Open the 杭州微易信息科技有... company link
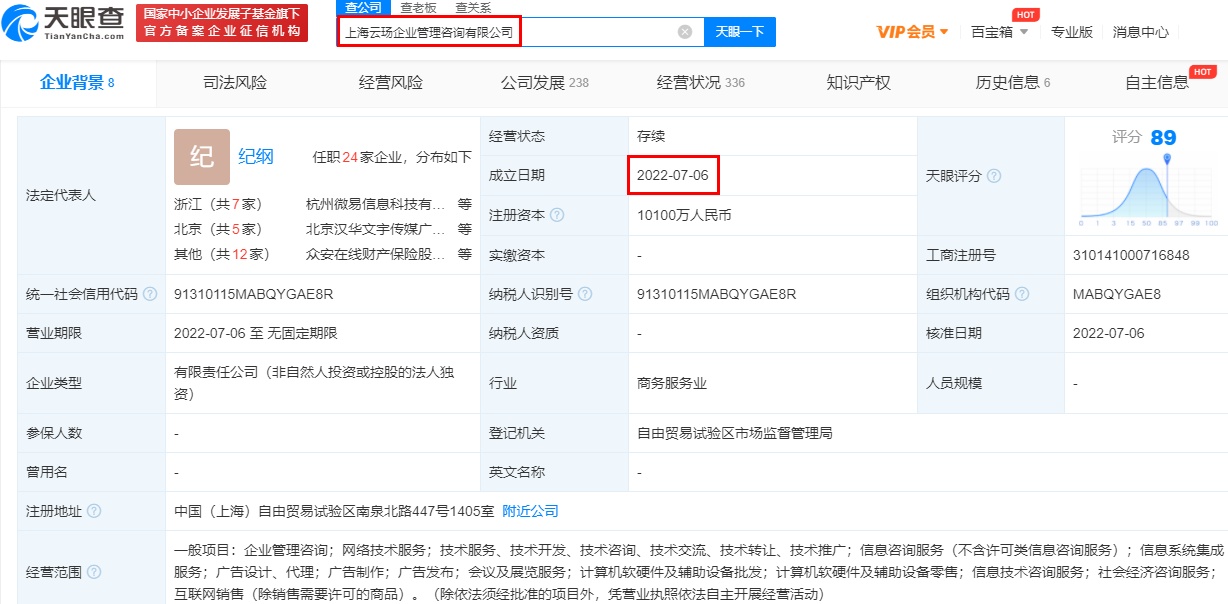1228x604 pixels. [x=376, y=204]
